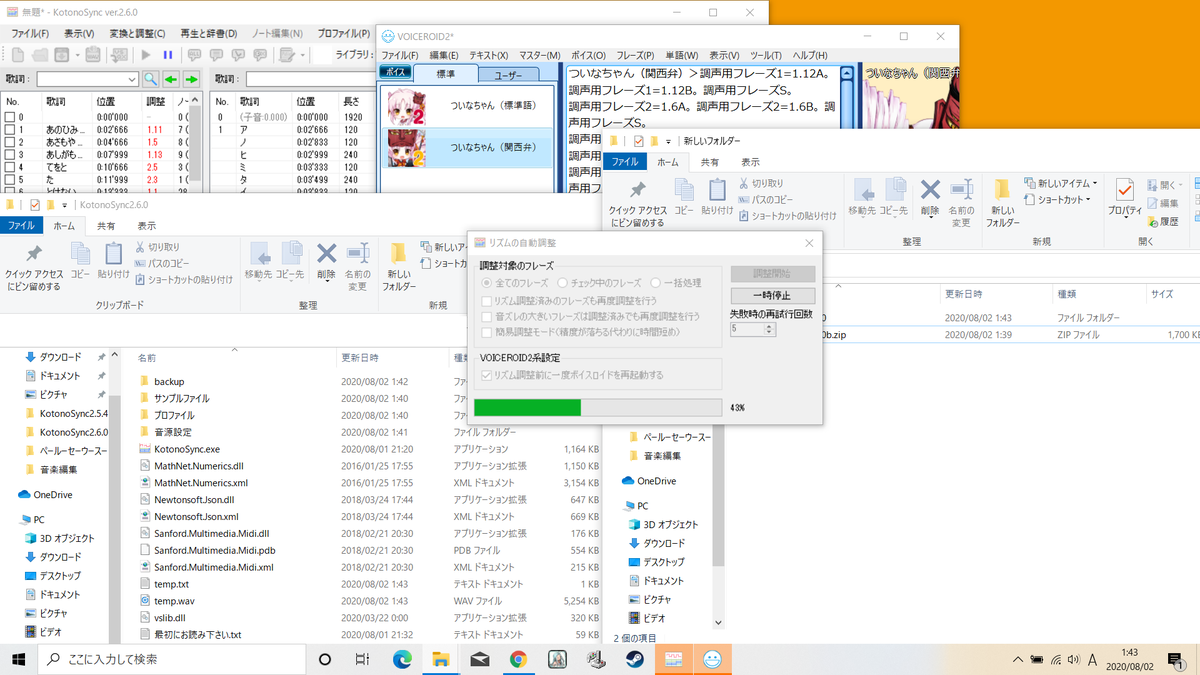Click the 削除 X icon in 新しいフォルダー window
The image size is (1200, 675).
point(930,190)
